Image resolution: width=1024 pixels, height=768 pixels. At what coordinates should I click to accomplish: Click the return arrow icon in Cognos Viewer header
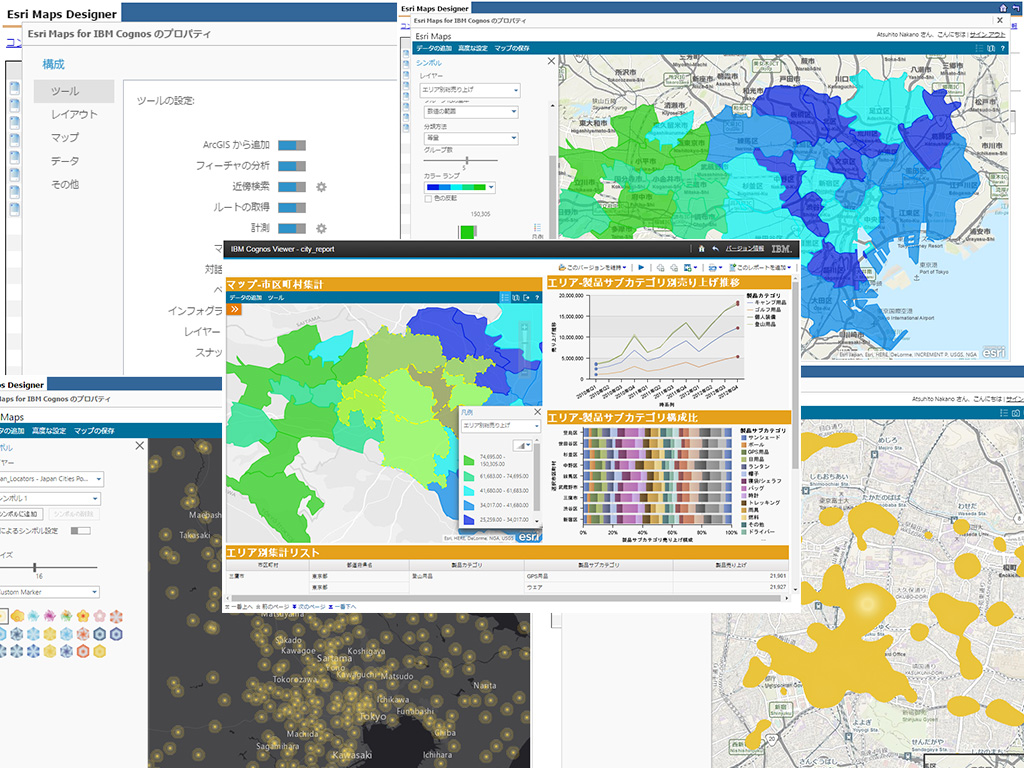(x=714, y=249)
